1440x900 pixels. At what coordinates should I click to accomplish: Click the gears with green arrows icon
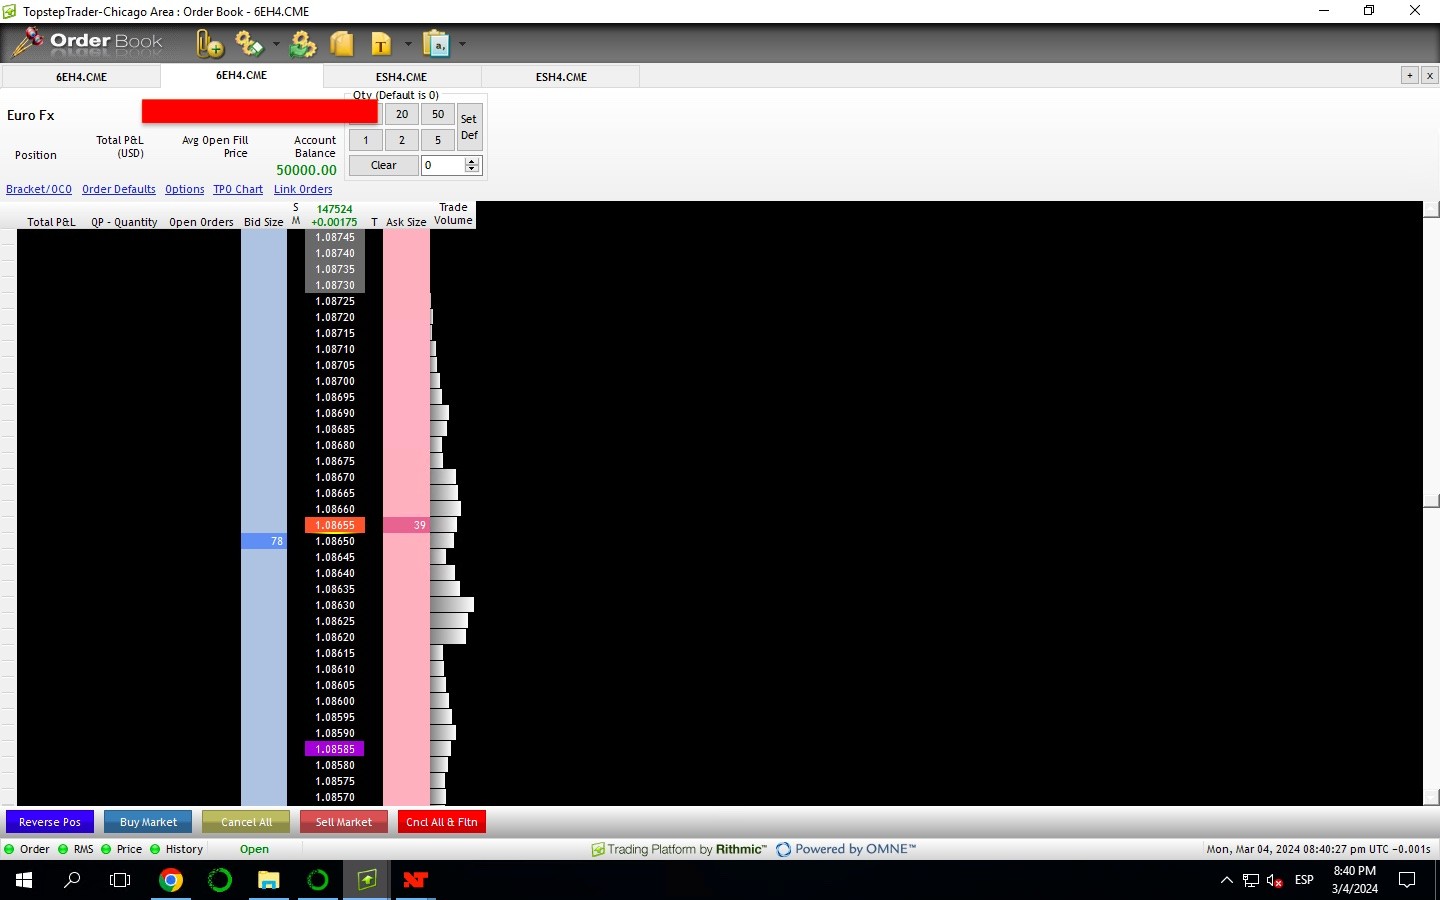point(303,44)
